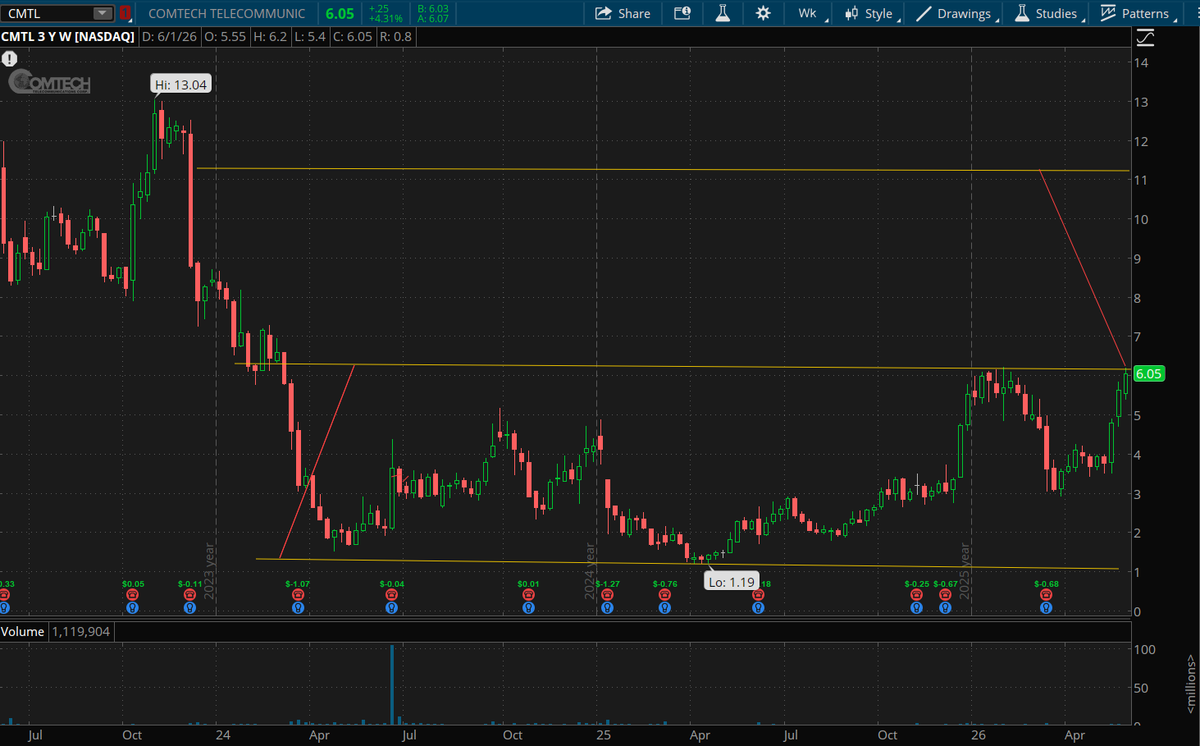This screenshot has width=1200, height=746.
Task: Click the earnings icon under $-0.11
Action: pyautogui.click(x=190, y=594)
